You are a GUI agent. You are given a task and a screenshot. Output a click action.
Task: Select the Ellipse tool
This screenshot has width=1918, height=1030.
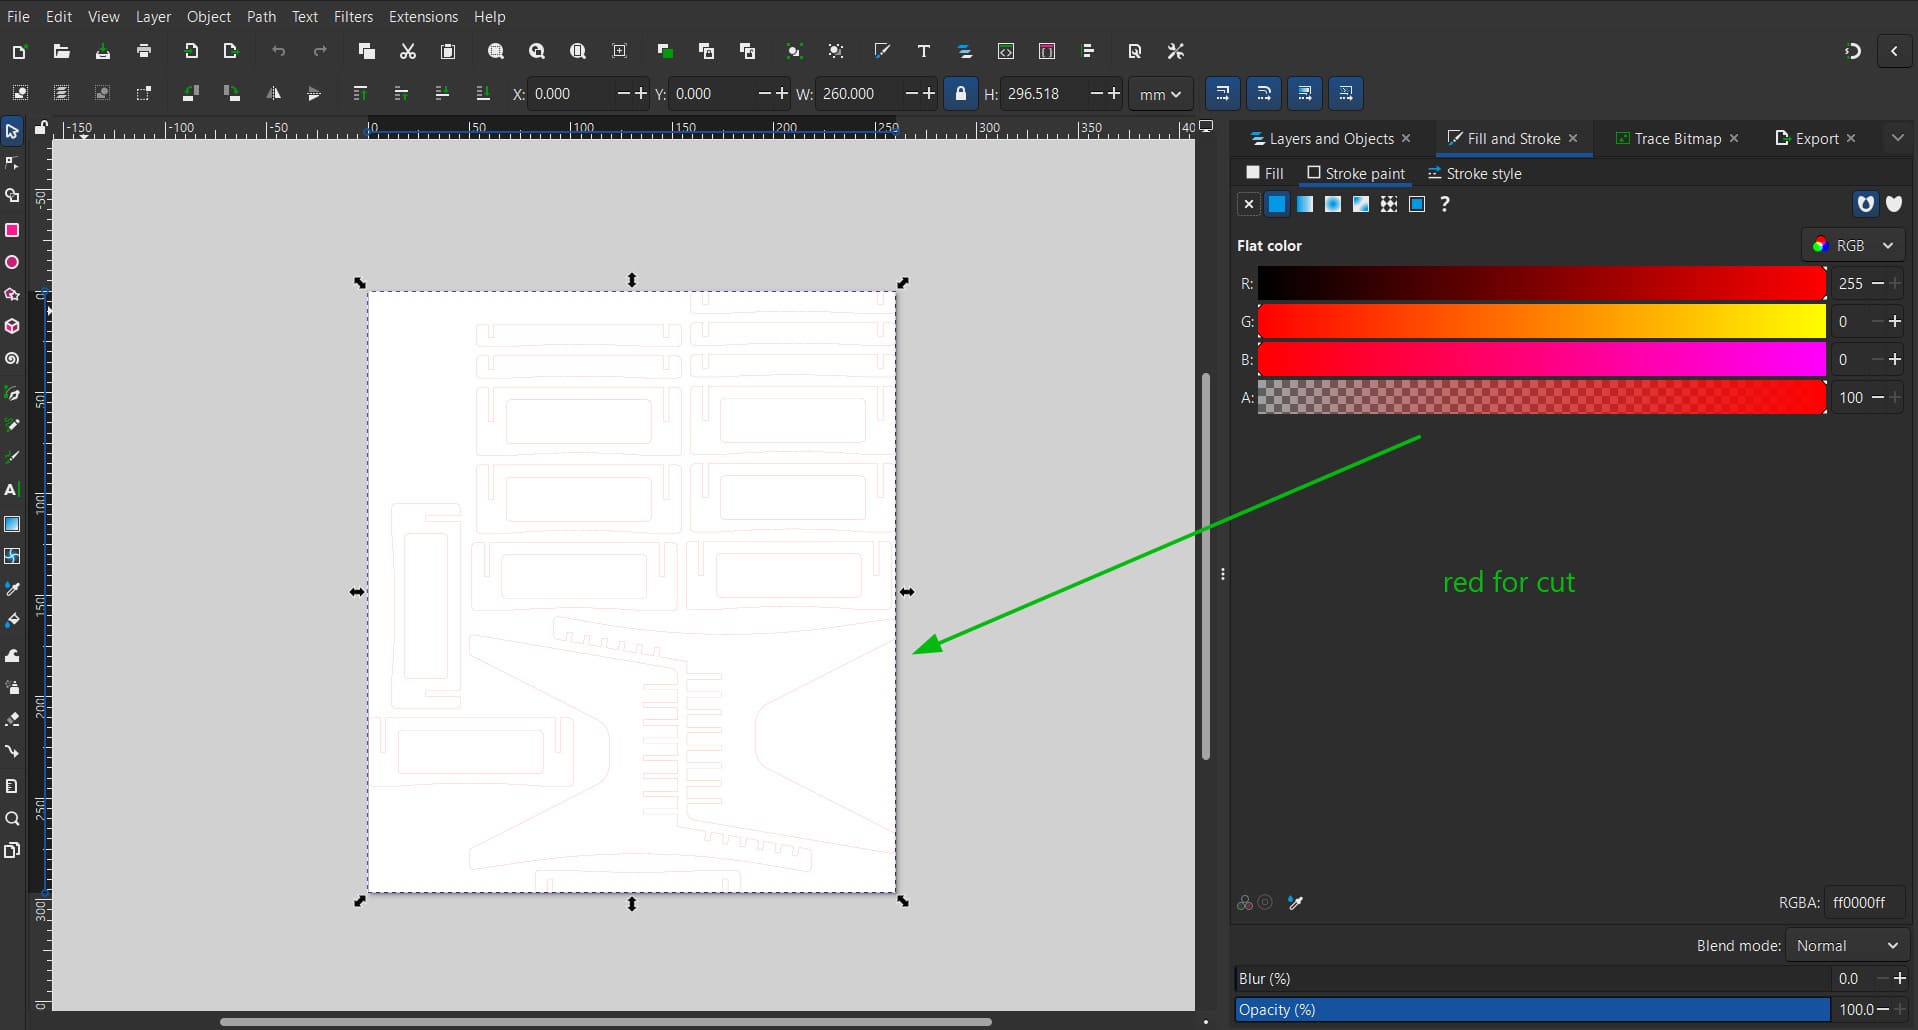pyautogui.click(x=12, y=262)
